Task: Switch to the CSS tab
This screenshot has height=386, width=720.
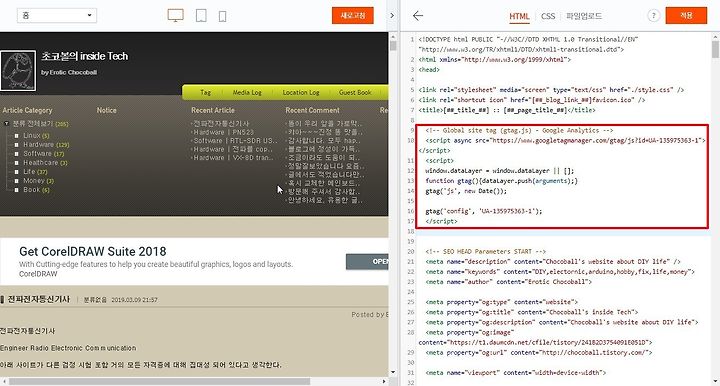Action: 548,16
